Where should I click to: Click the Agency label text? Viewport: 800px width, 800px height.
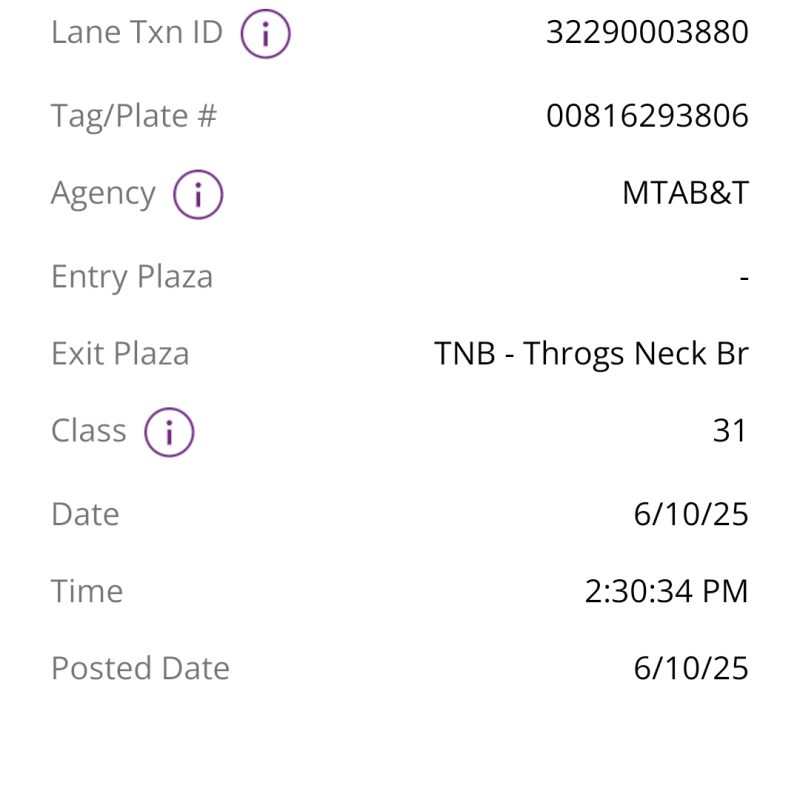tap(103, 194)
